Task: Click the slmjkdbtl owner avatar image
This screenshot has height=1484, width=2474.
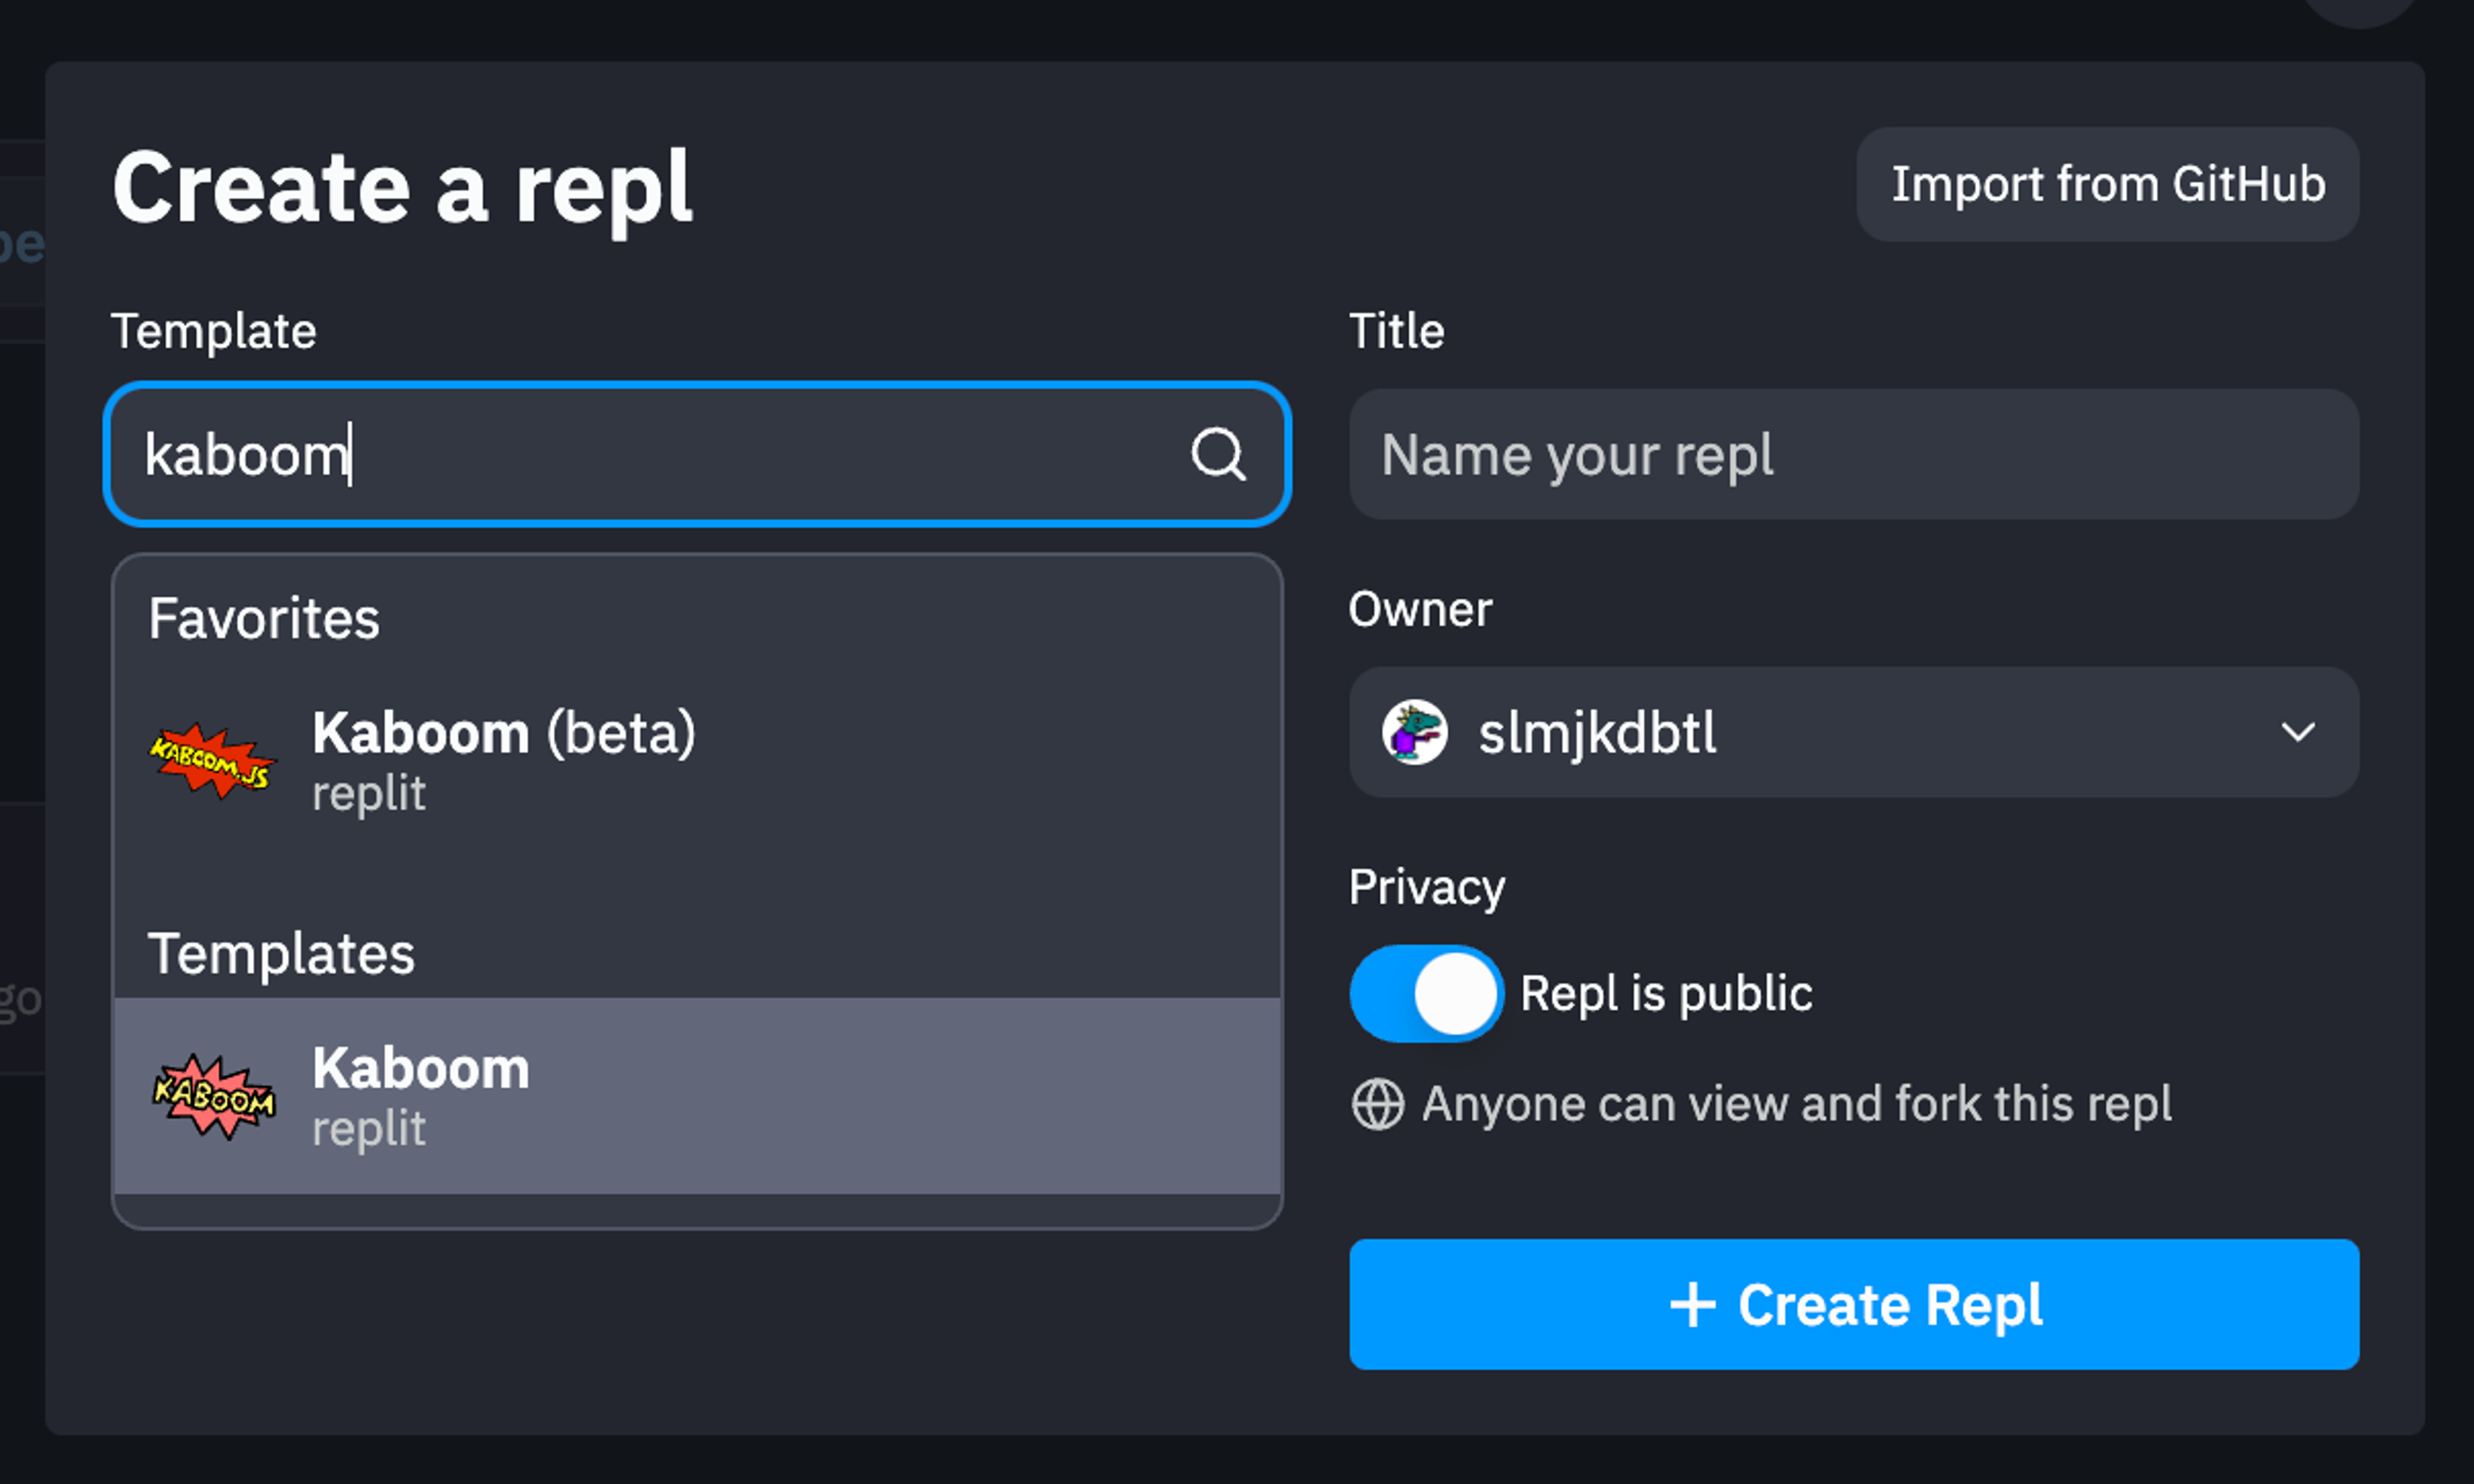Action: (x=1414, y=732)
